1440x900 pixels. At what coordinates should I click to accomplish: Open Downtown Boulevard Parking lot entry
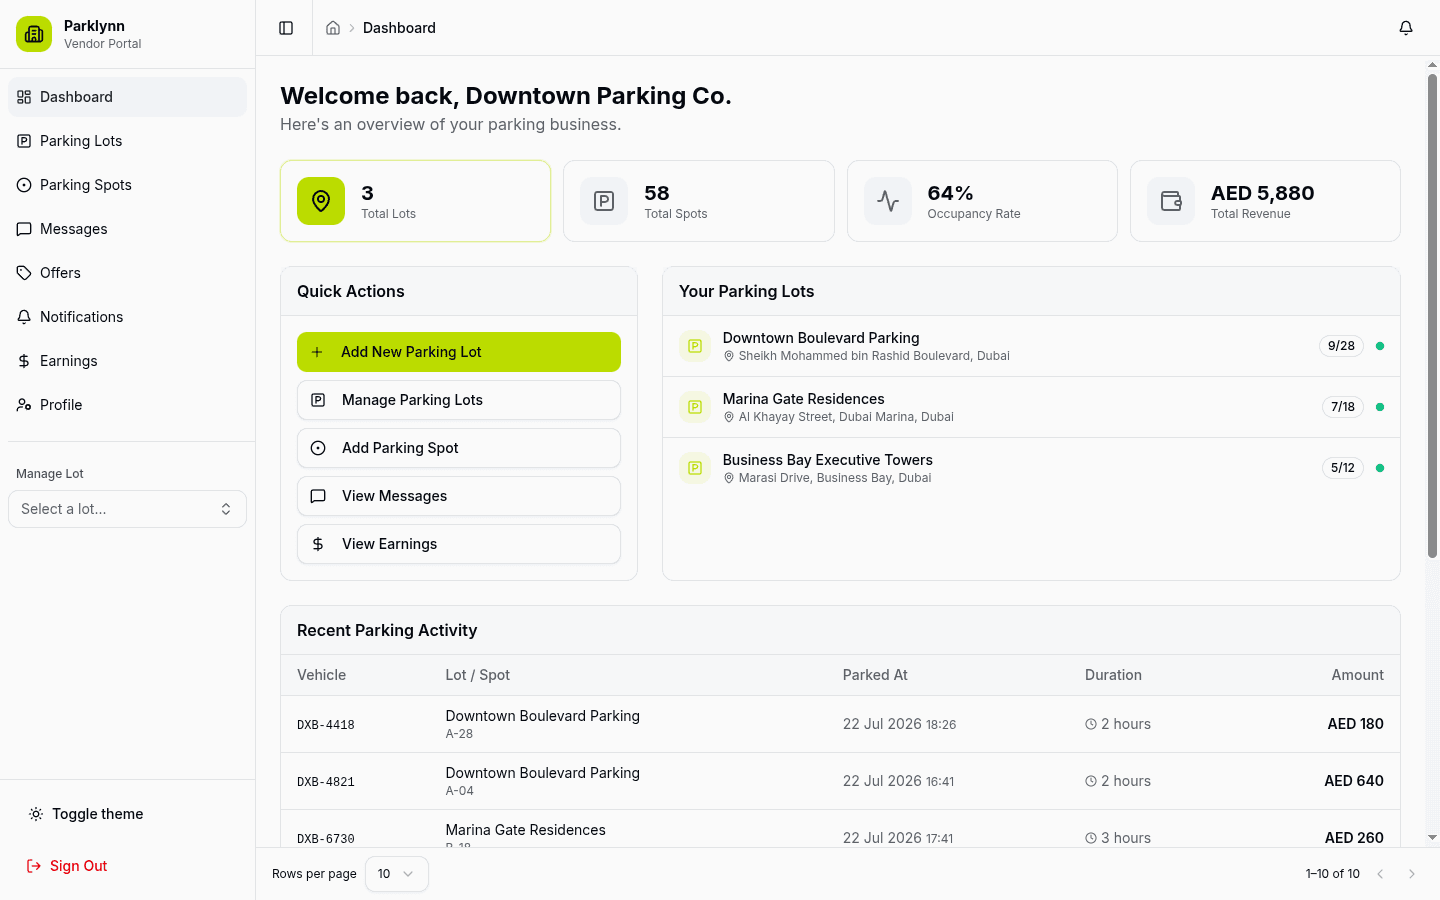pyautogui.click(x=1031, y=346)
